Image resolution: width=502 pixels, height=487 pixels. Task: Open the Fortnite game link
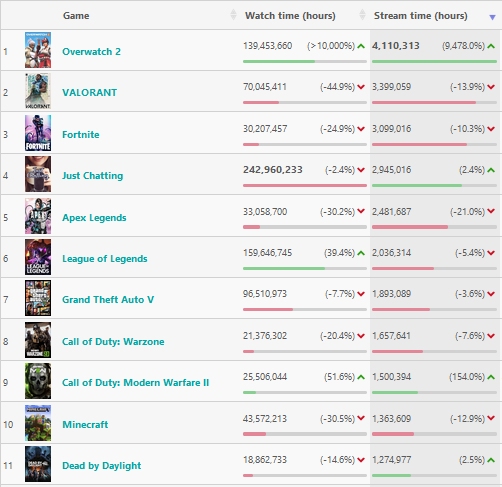click(81, 135)
